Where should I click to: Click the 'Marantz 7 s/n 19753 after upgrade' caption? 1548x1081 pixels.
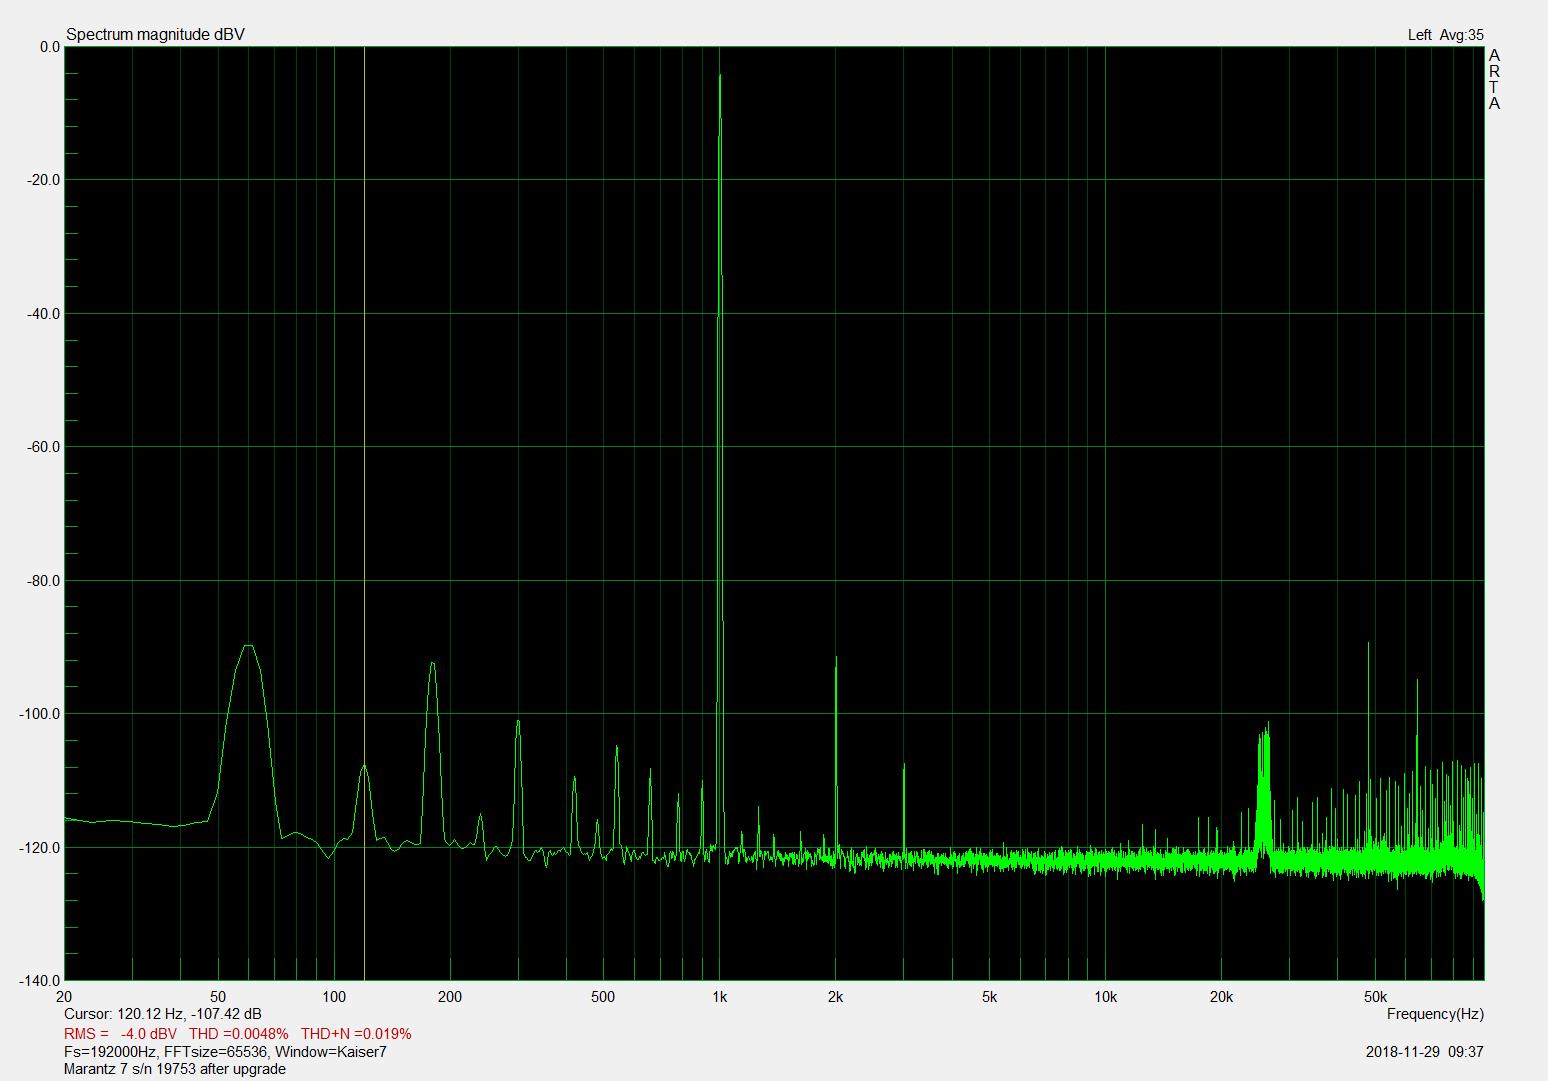coord(174,1069)
